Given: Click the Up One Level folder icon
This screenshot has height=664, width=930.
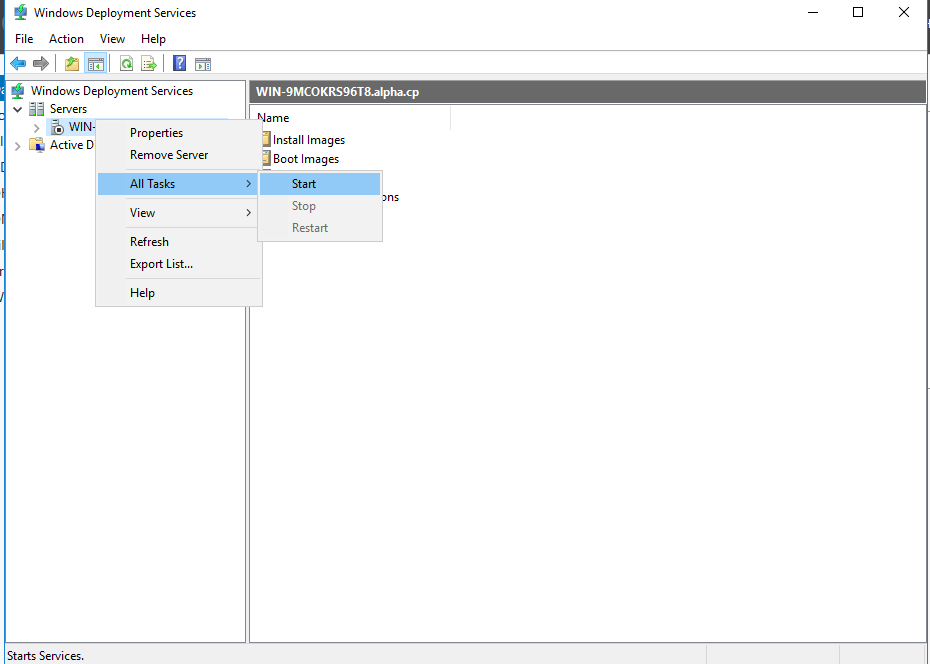Looking at the screenshot, I should [x=72, y=63].
